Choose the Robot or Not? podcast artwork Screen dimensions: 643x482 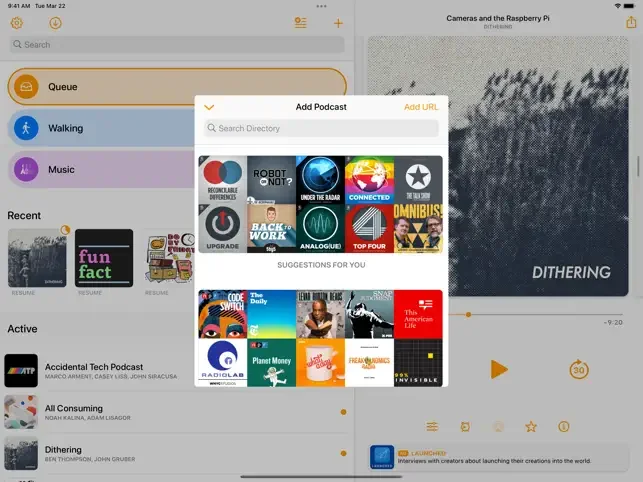coord(271,180)
